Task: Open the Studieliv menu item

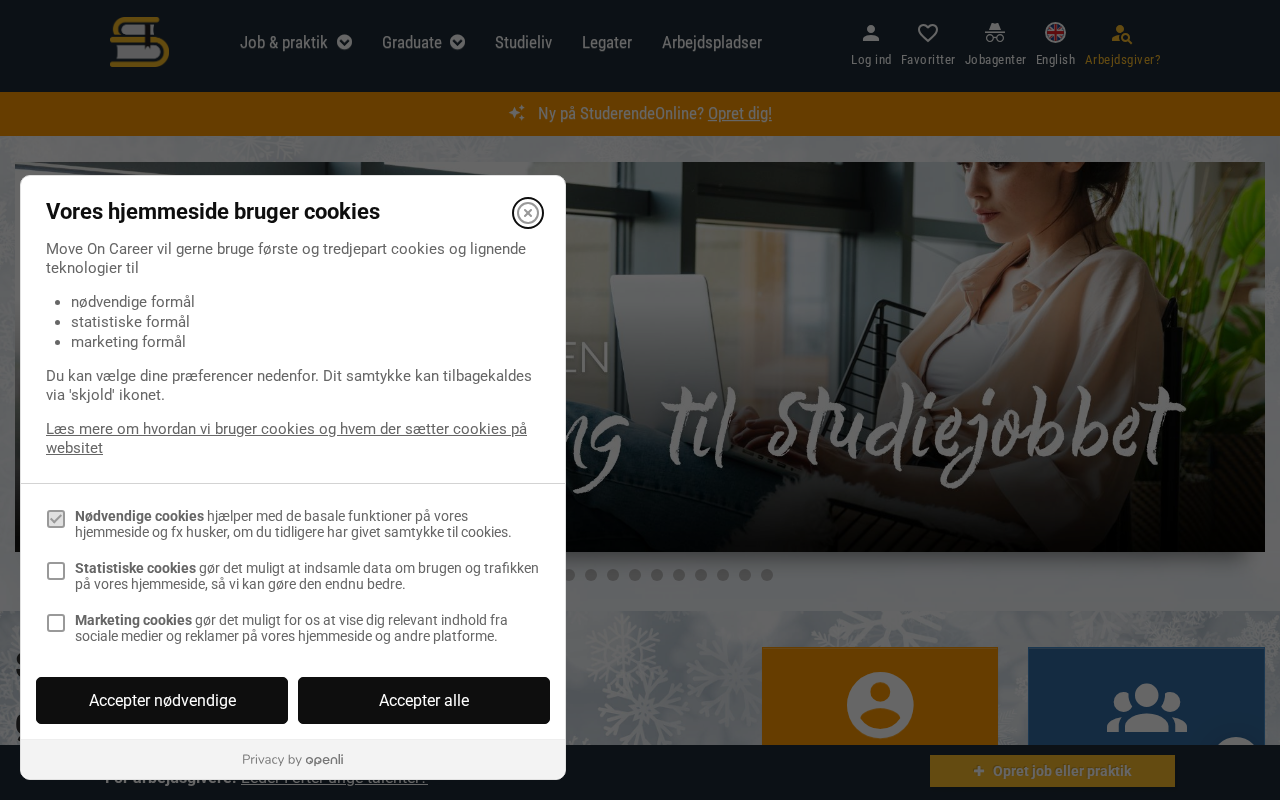Action: [523, 42]
